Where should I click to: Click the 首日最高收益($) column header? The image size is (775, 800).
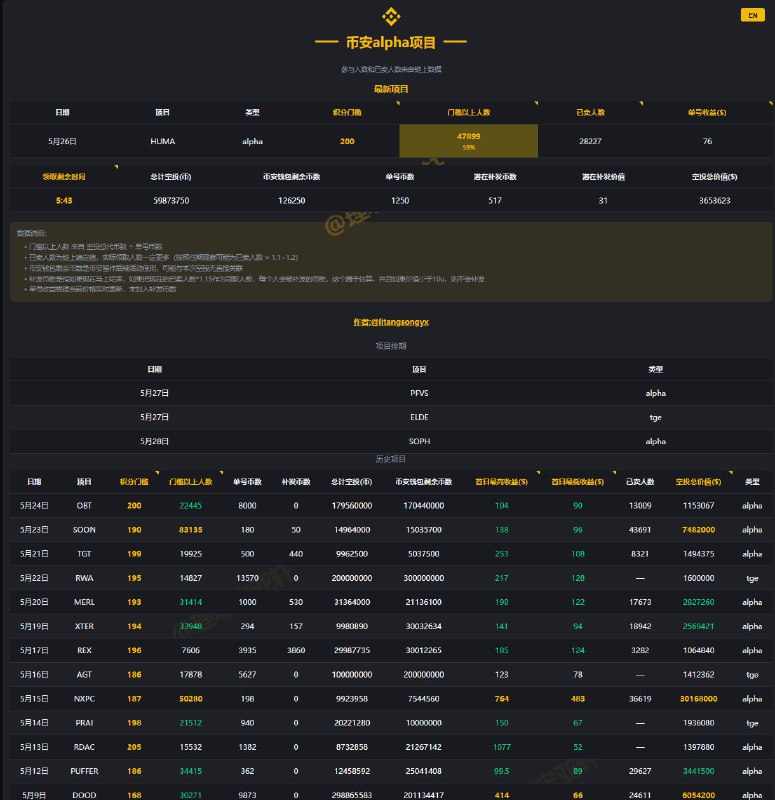pyautogui.click(x=502, y=482)
